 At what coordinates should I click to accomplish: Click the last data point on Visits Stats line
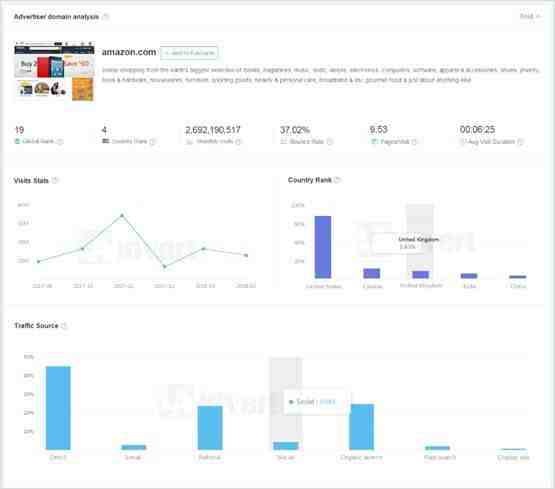[246, 255]
